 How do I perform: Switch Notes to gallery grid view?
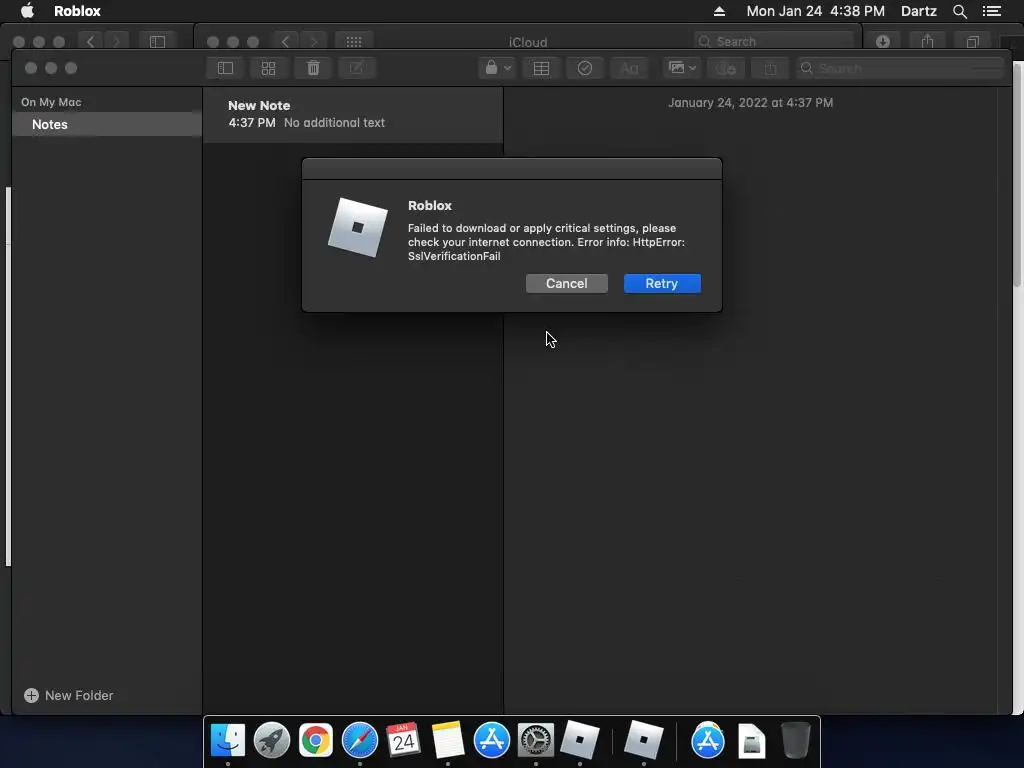point(268,68)
